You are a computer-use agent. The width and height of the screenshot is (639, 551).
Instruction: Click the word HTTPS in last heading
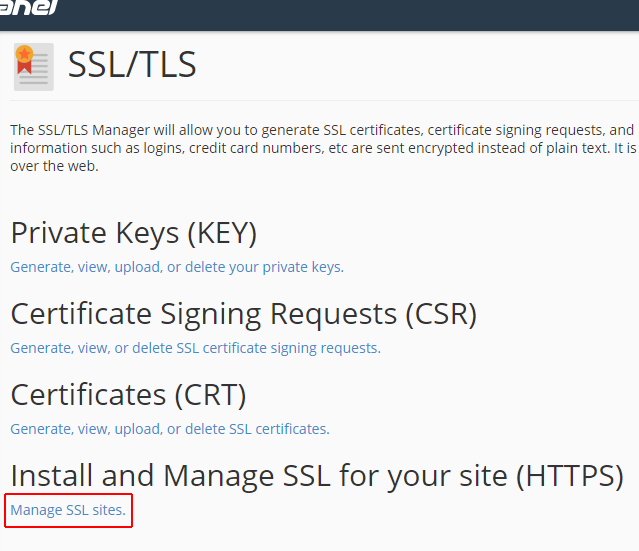coord(569,476)
